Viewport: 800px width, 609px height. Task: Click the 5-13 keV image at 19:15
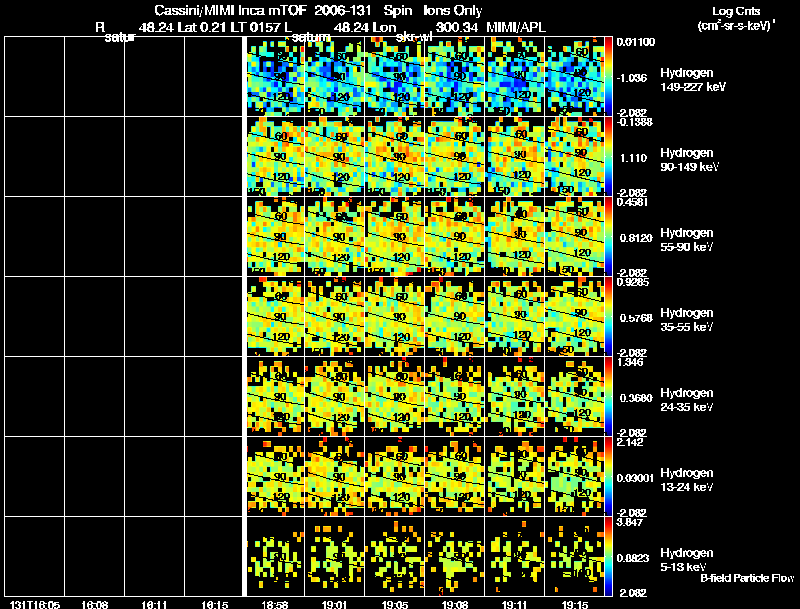(x=574, y=556)
